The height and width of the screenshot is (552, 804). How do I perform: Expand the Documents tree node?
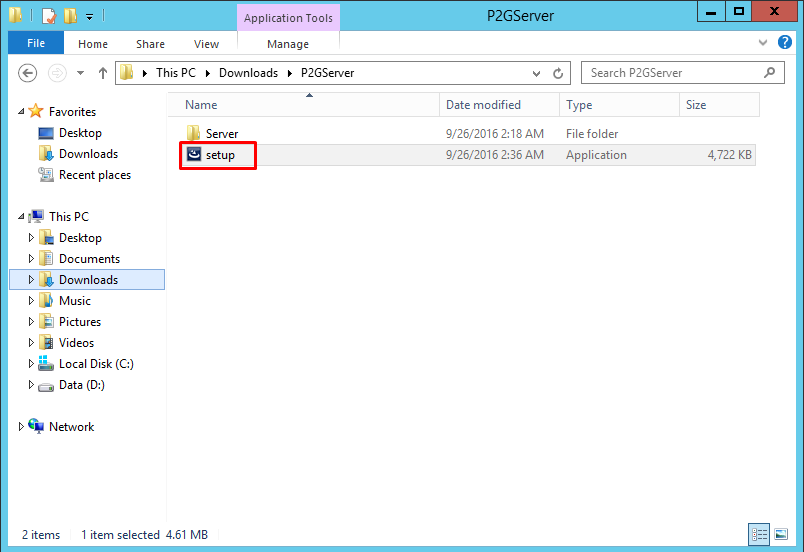click(x=31, y=258)
